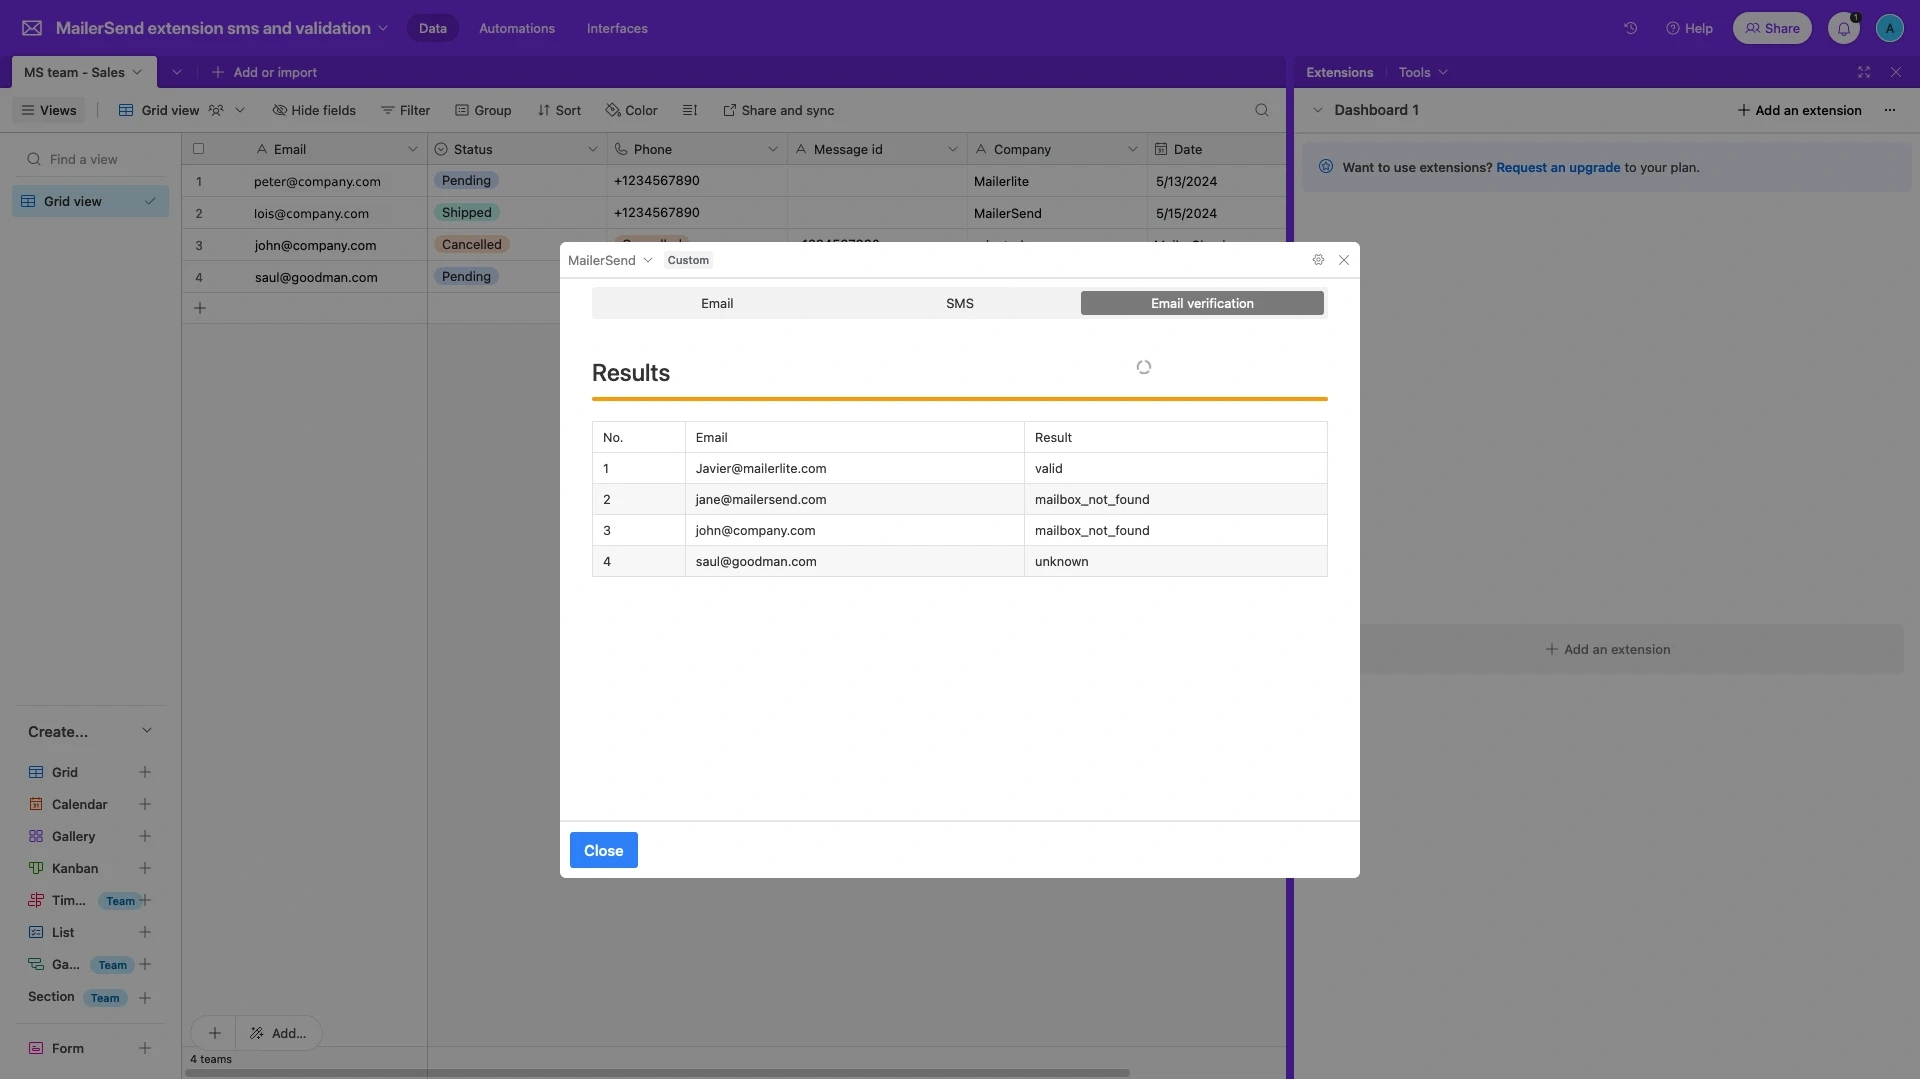1920x1079 pixels.
Task: Collapse the Create section
Action: (147, 731)
